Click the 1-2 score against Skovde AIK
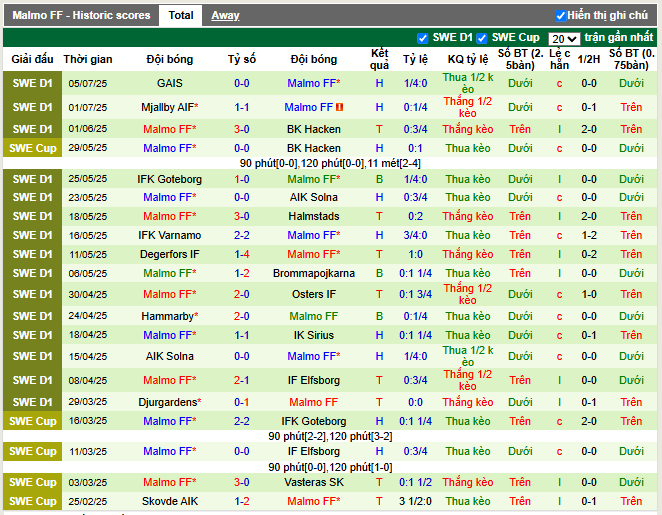This screenshot has width=662, height=515. [x=242, y=501]
